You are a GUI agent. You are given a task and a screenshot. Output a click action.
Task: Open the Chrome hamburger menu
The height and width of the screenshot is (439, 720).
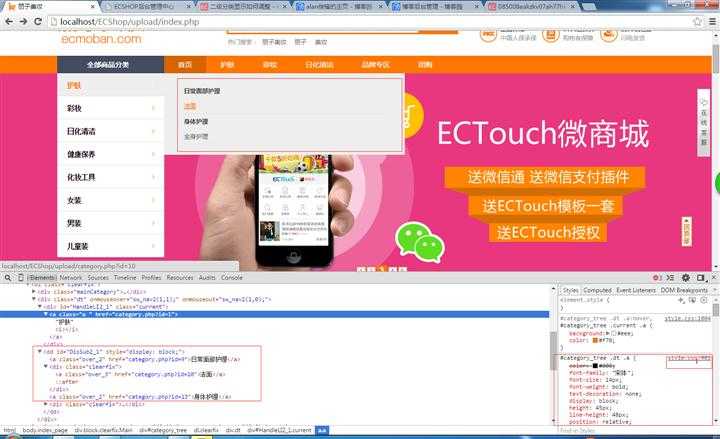pos(712,22)
